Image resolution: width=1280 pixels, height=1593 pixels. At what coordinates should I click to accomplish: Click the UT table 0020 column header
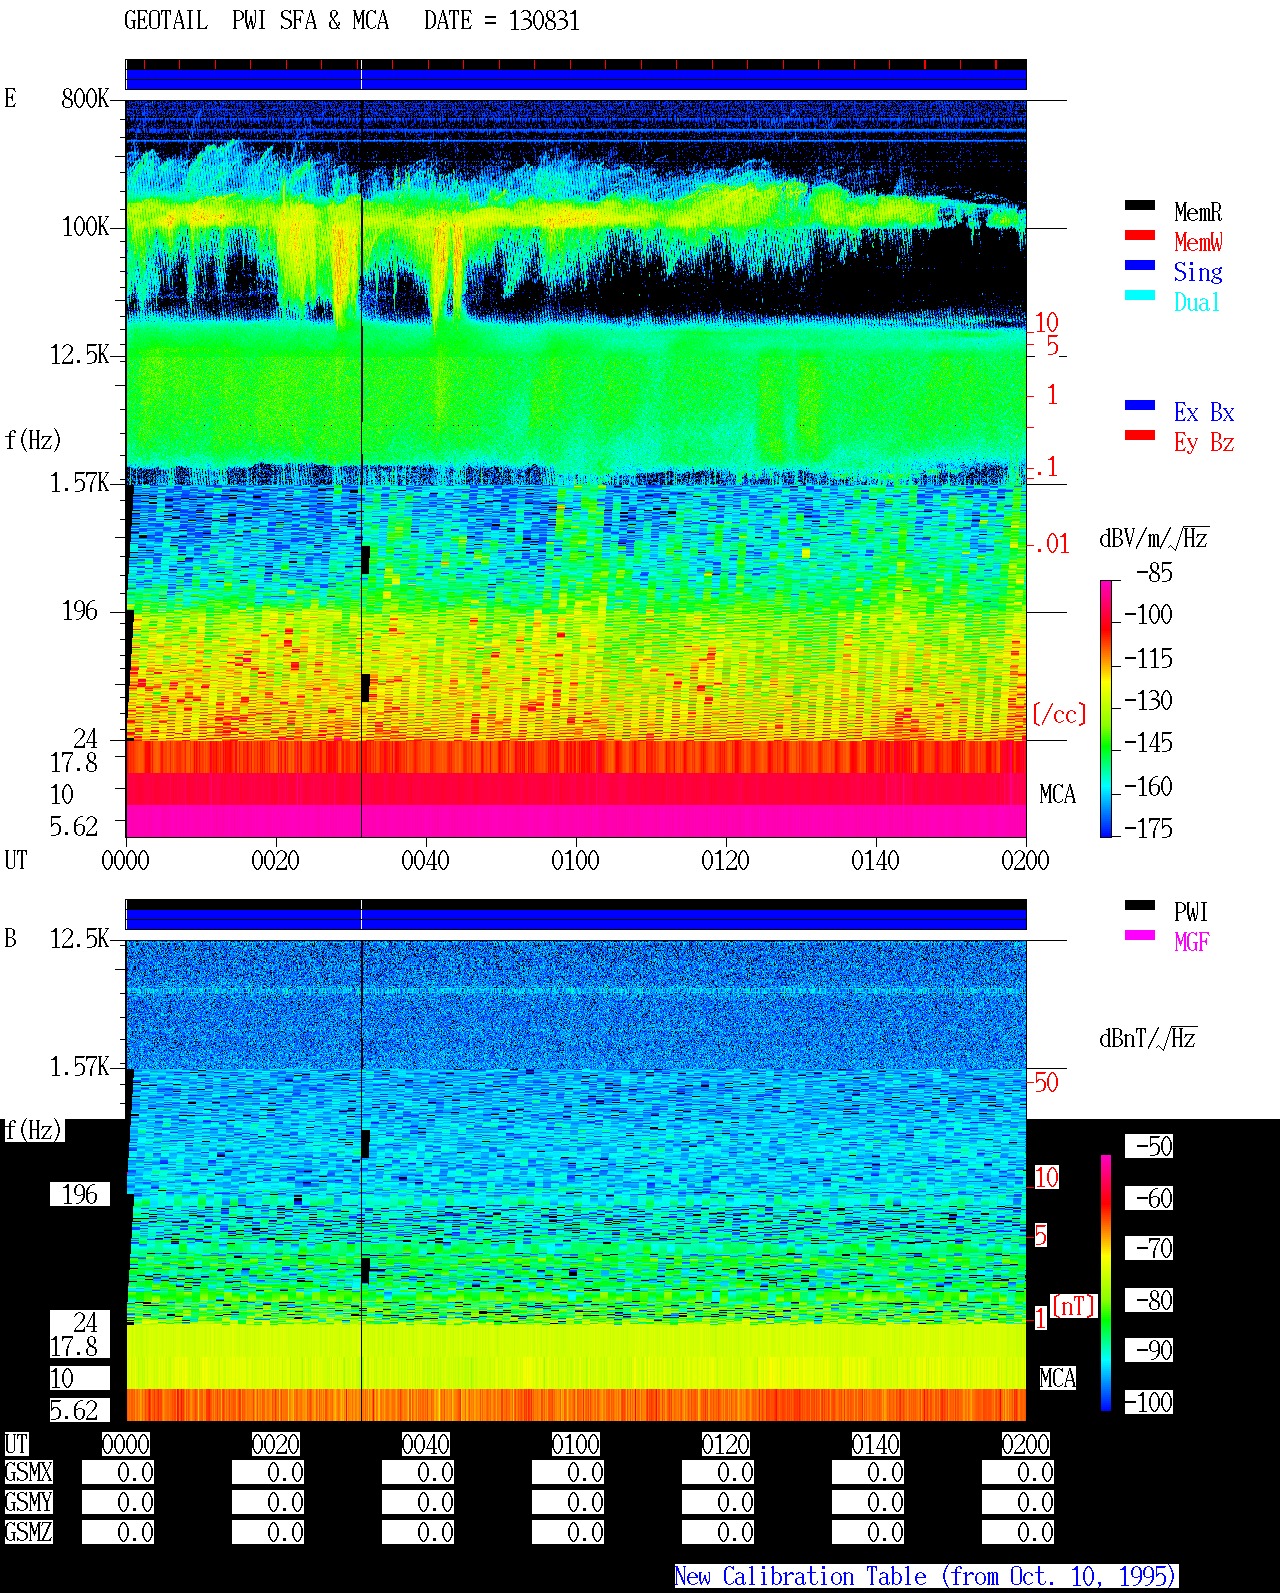(275, 1444)
